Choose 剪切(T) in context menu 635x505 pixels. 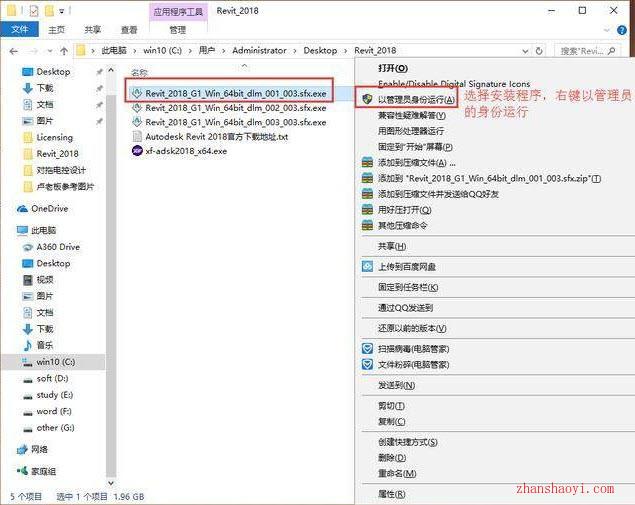[x=391, y=406]
